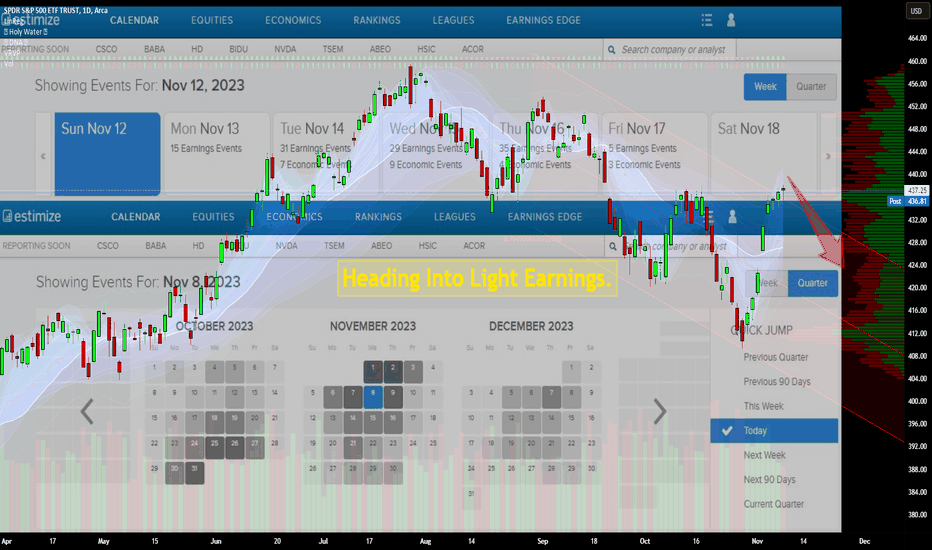Image resolution: width=932 pixels, height=550 pixels.
Task: Select November 15 in the calendar
Action: tap(373, 422)
